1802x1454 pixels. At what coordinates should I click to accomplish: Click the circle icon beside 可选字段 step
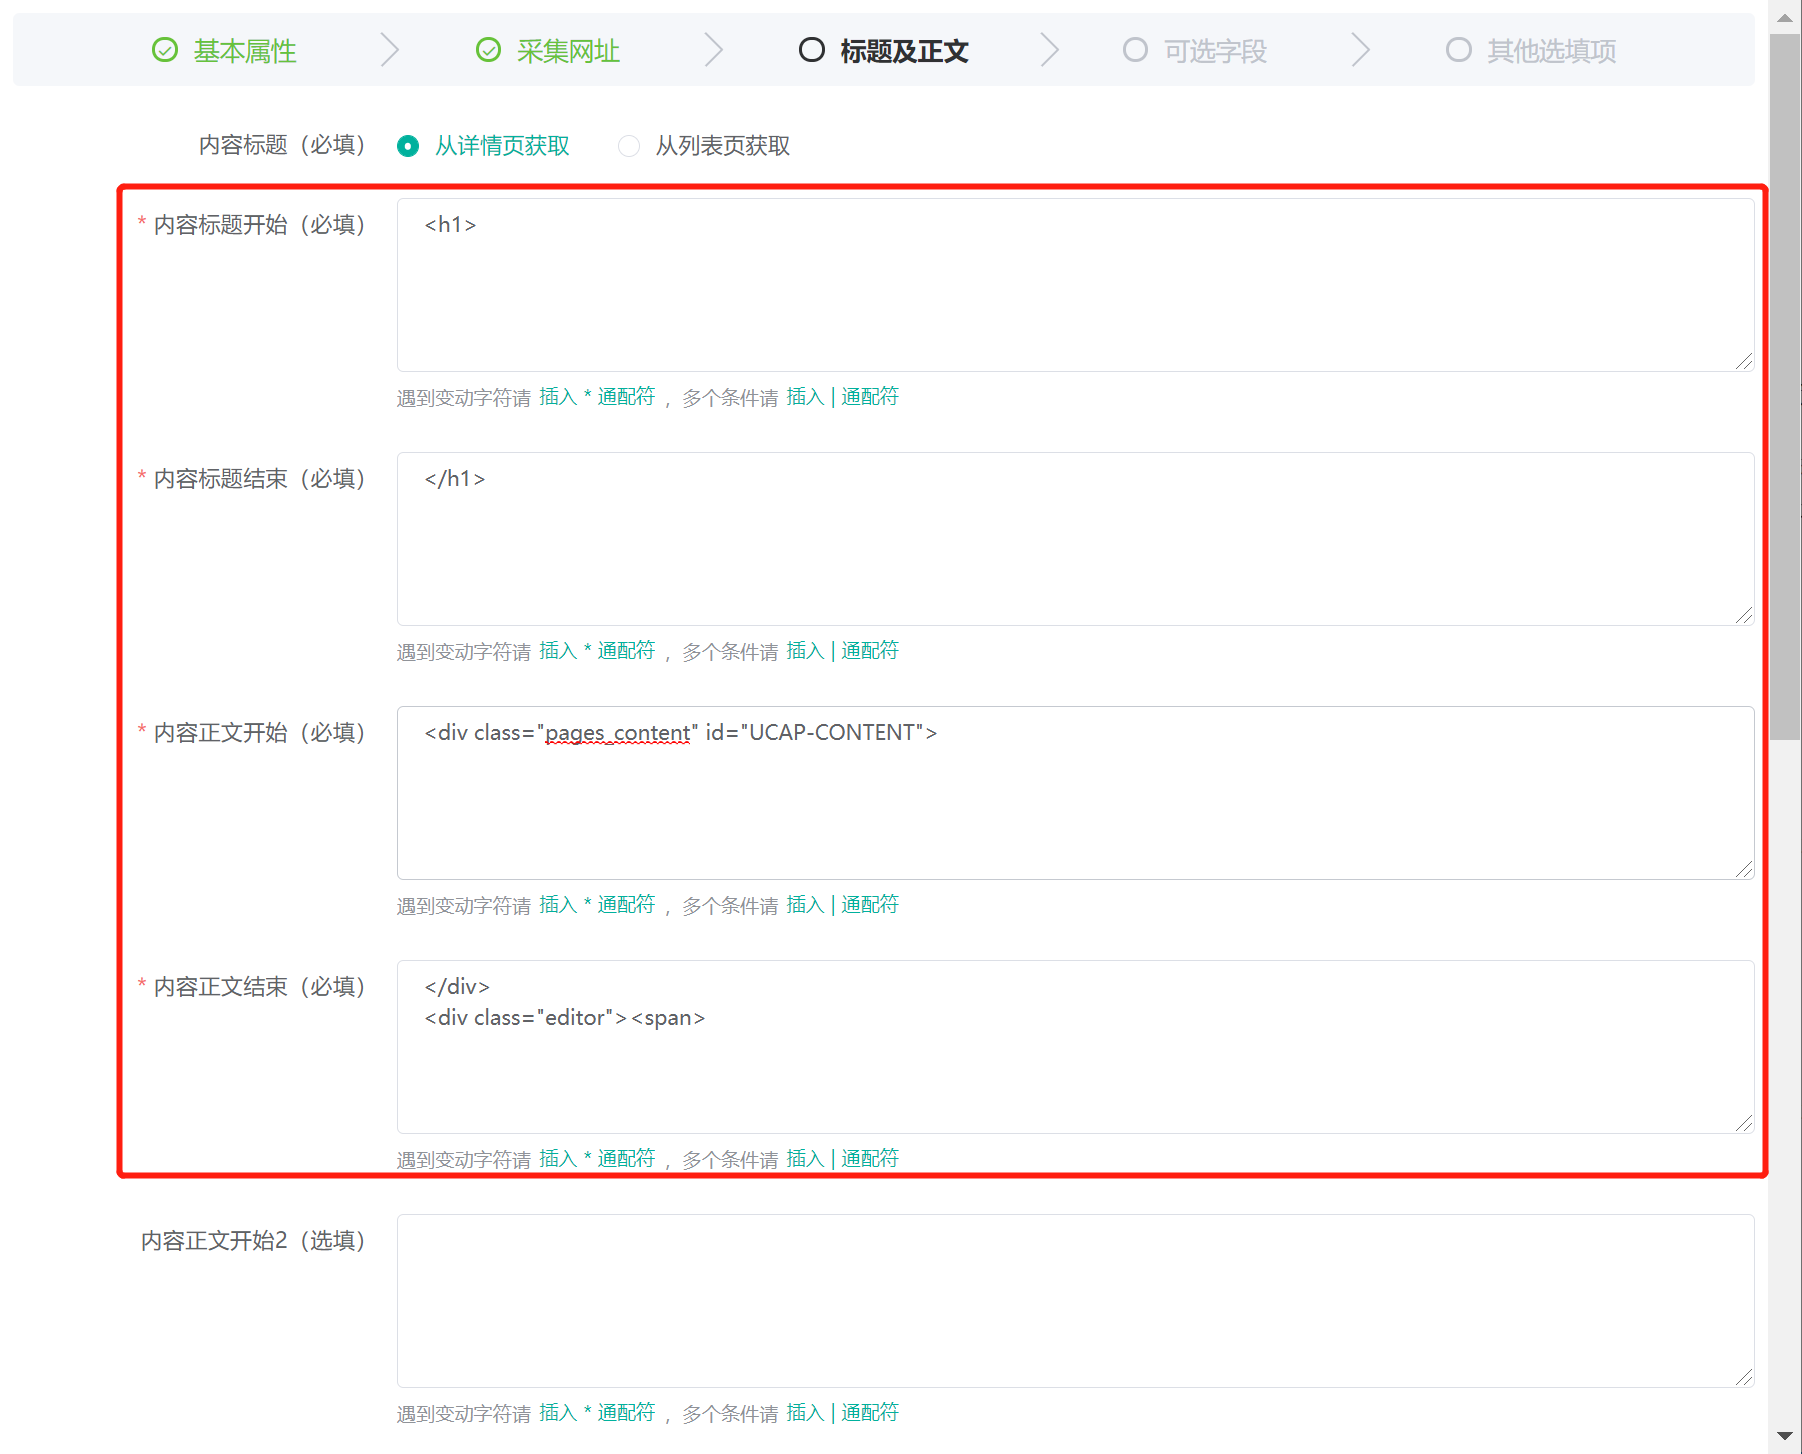(x=1135, y=50)
